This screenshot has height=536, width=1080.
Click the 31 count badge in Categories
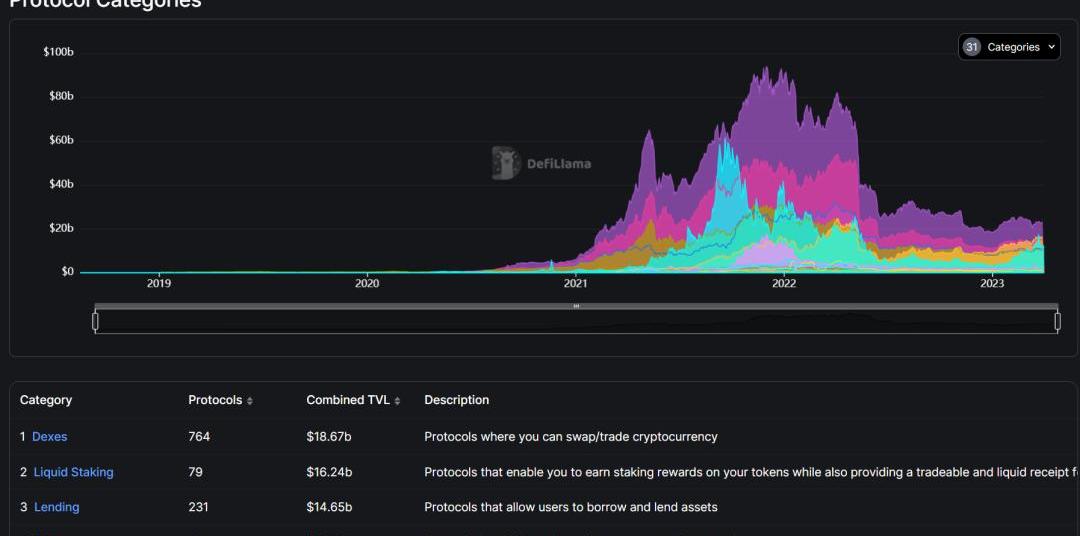(971, 47)
